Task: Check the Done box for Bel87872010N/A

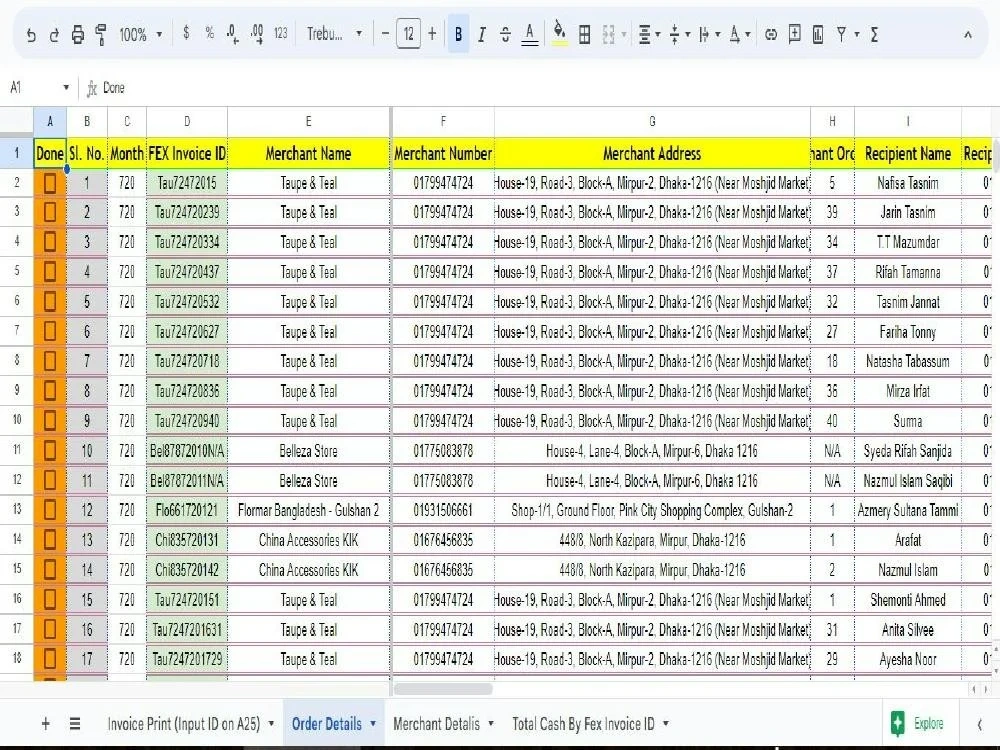Action: click(50, 451)
